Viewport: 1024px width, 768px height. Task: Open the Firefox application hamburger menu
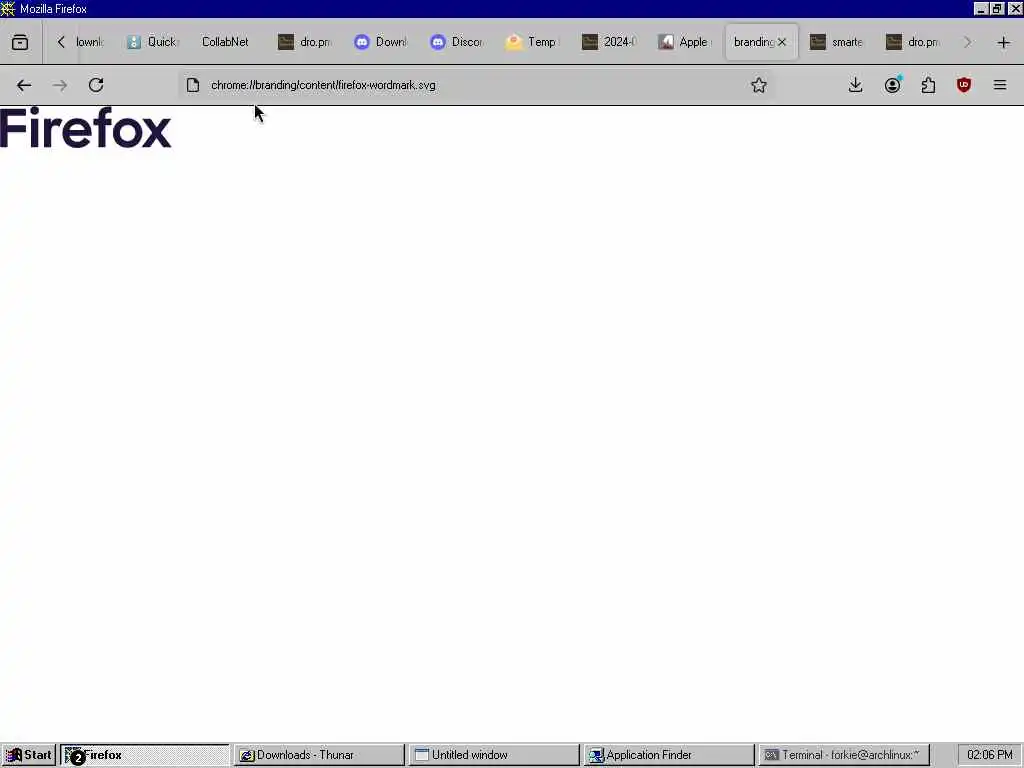tap(1000, 85)
